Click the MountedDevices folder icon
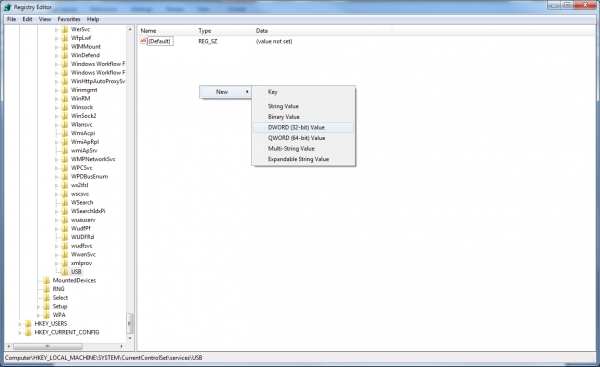 [46, 281]
